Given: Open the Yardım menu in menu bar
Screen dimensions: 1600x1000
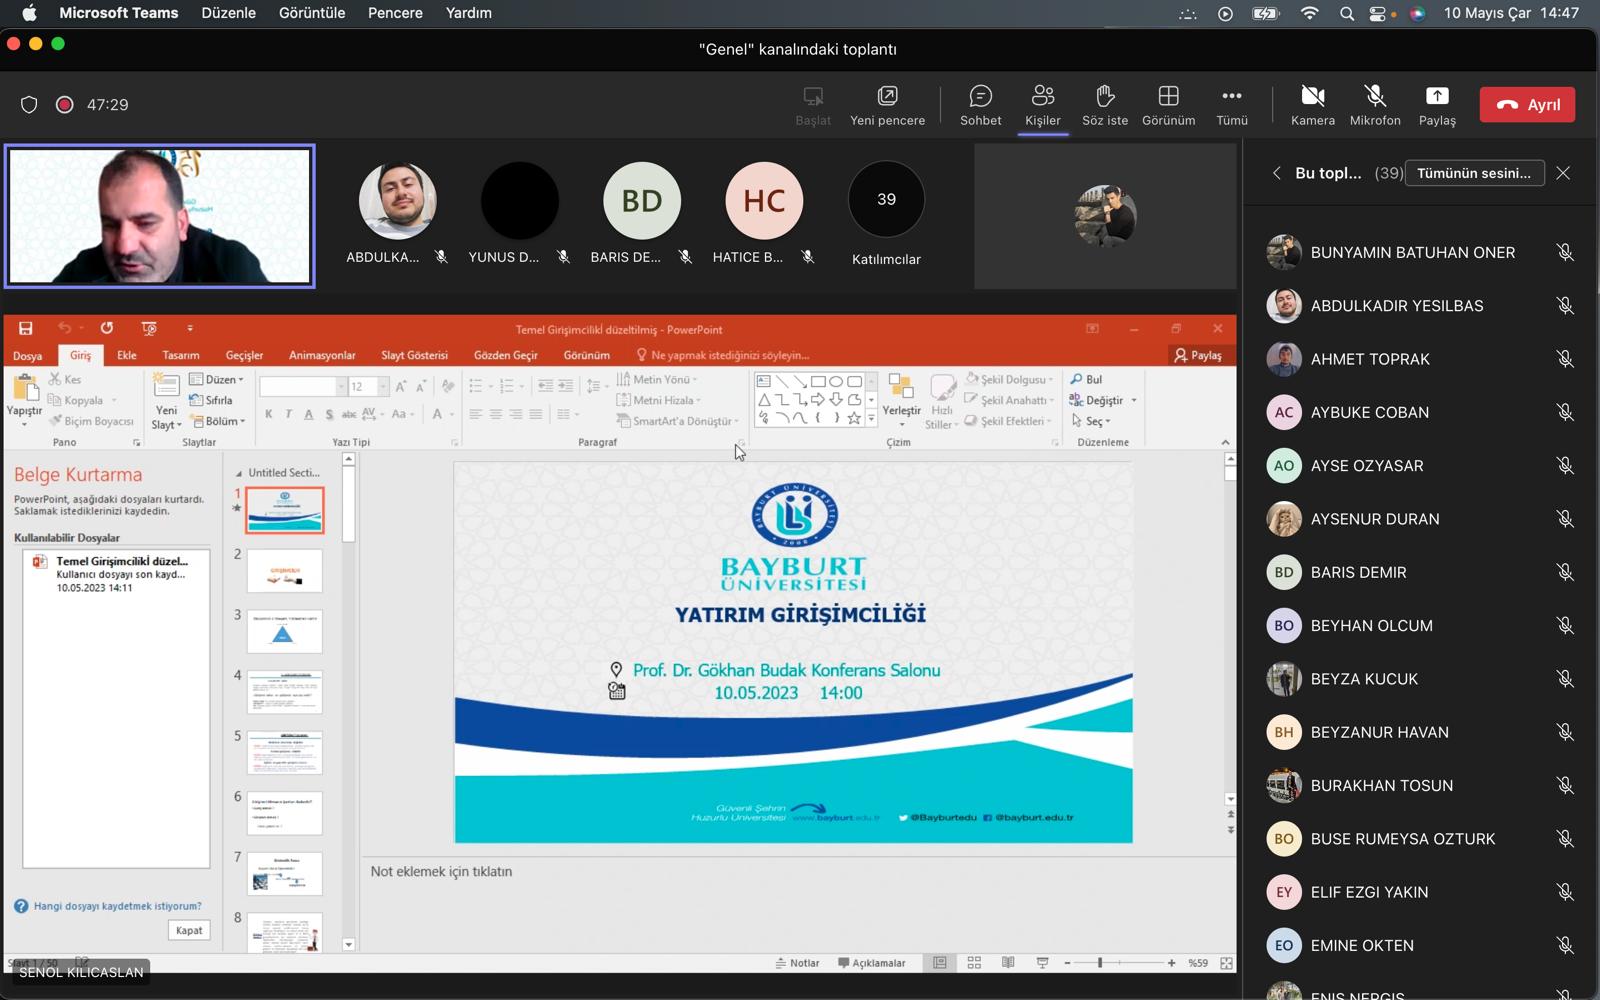Looking at the screenshot, I should click(468, 13).
